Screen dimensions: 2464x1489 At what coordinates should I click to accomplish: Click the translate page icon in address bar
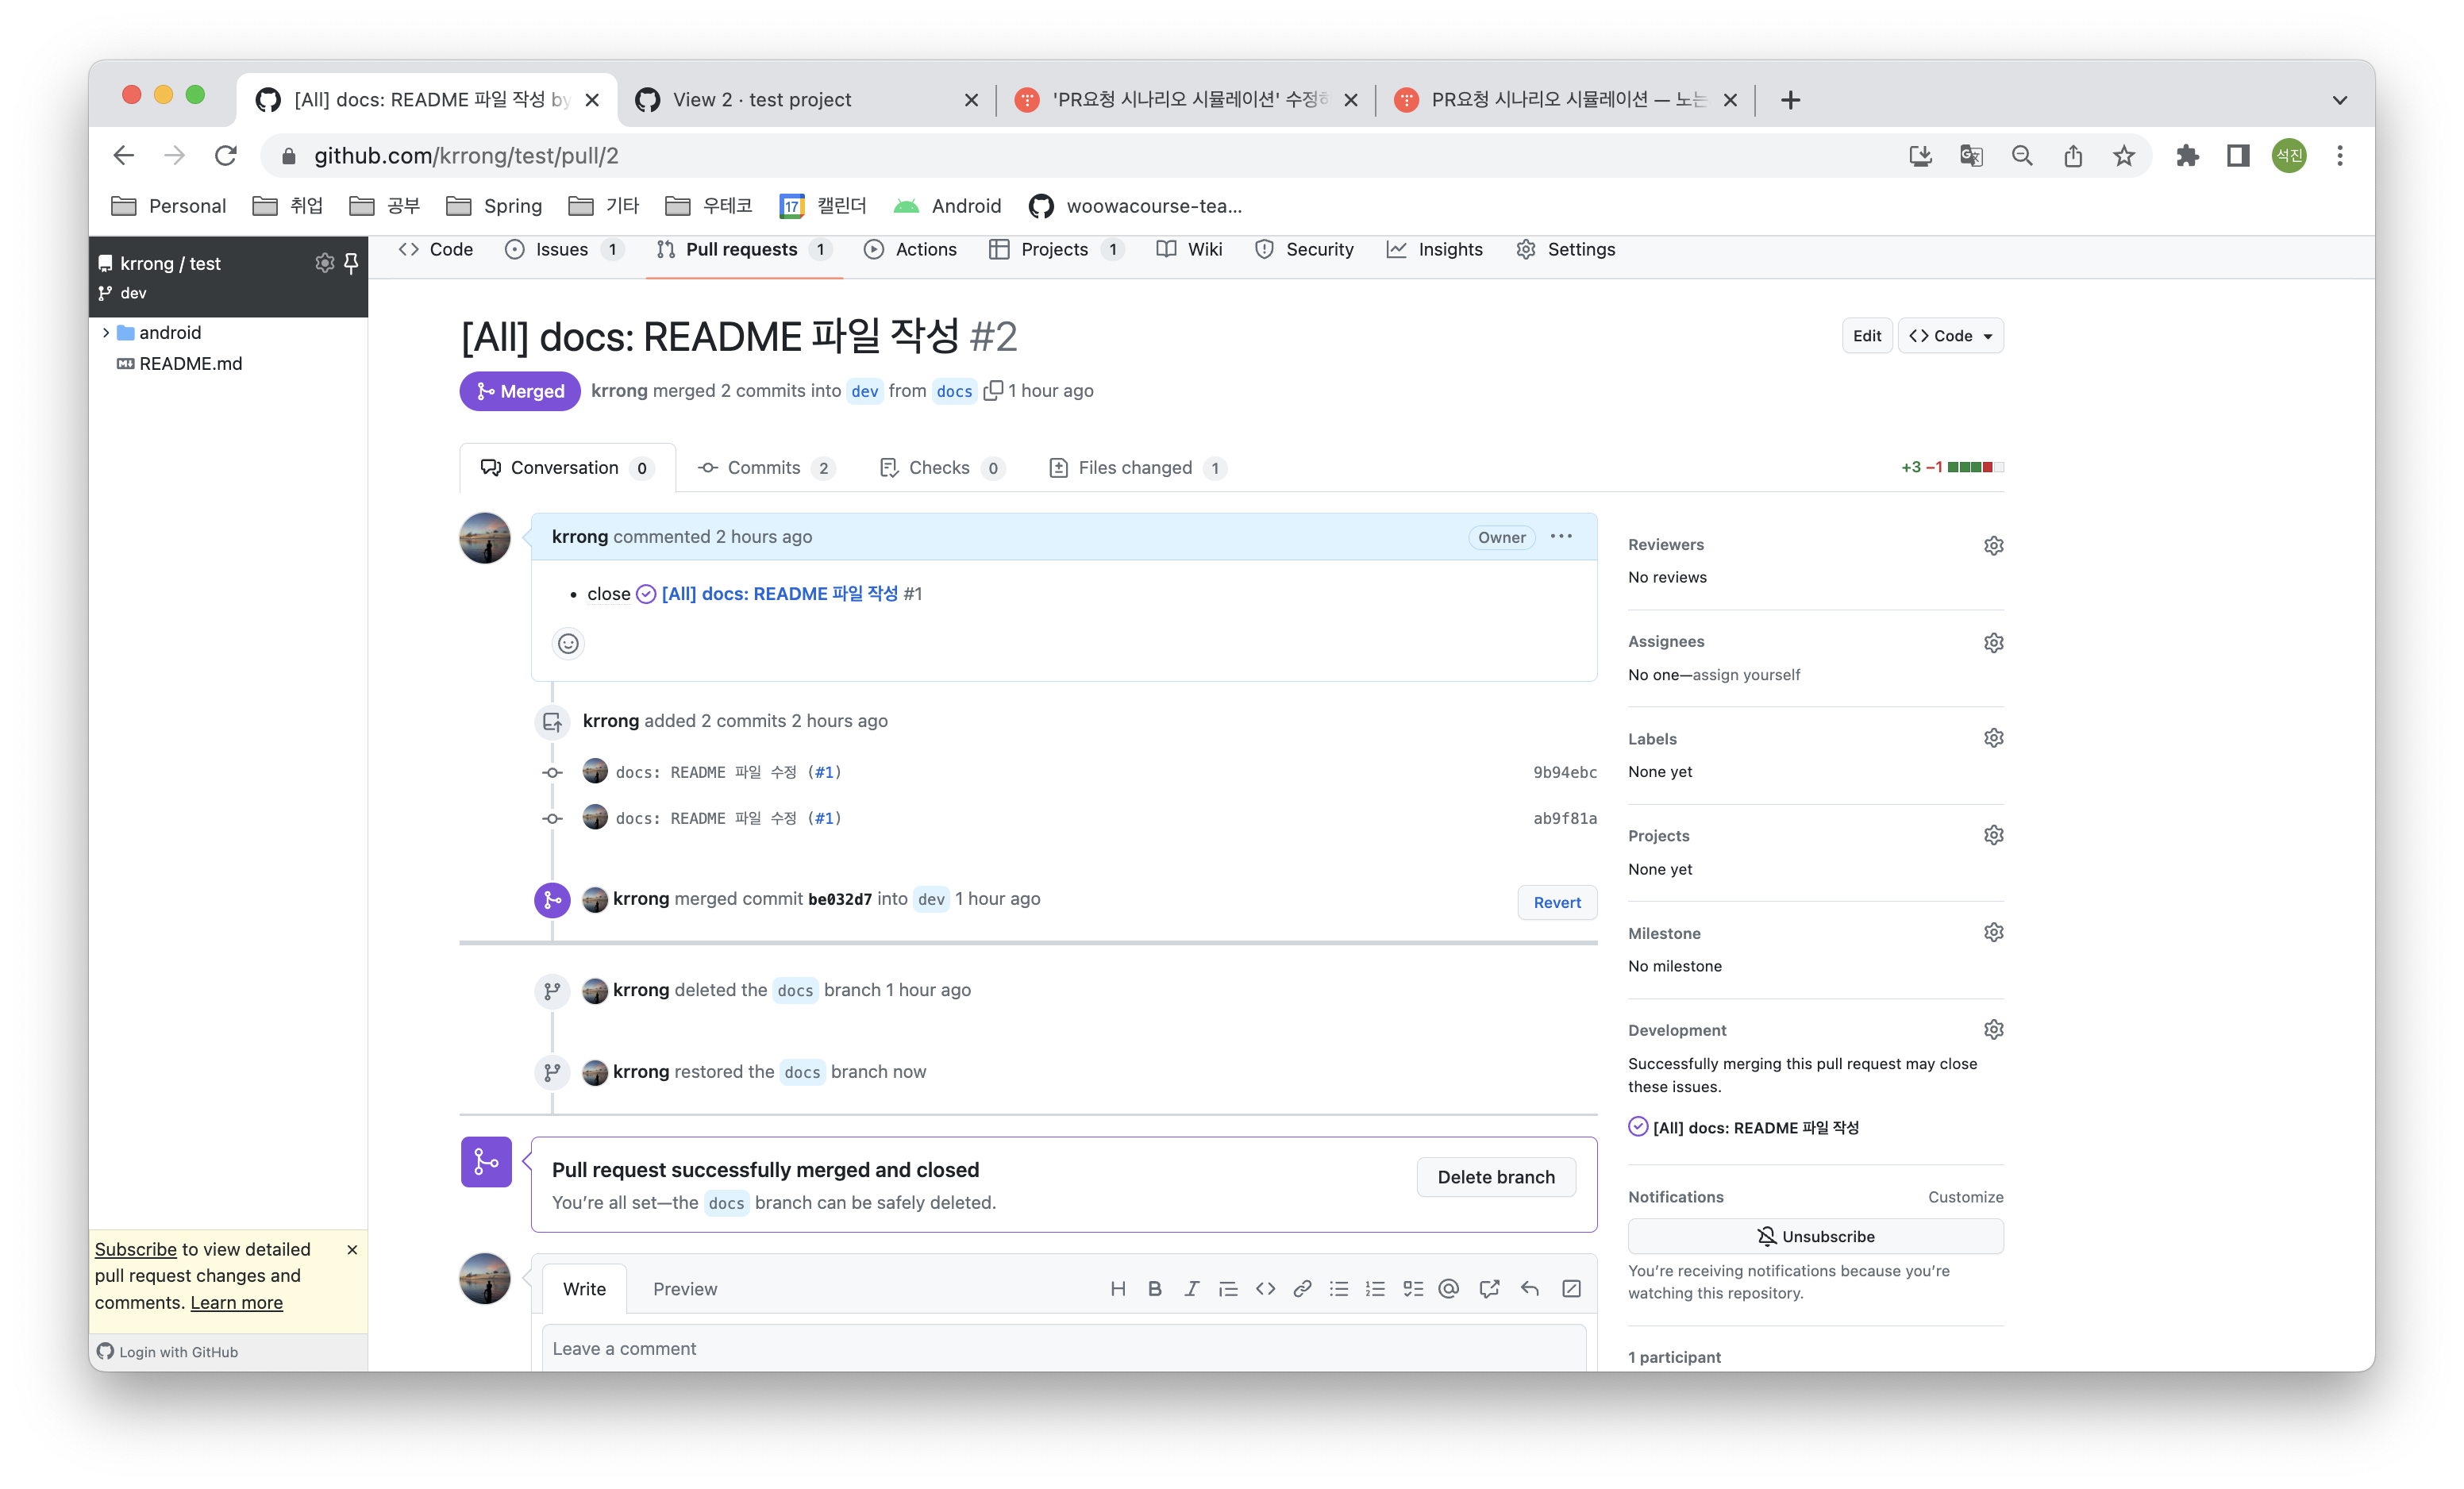coord(1971,156)
